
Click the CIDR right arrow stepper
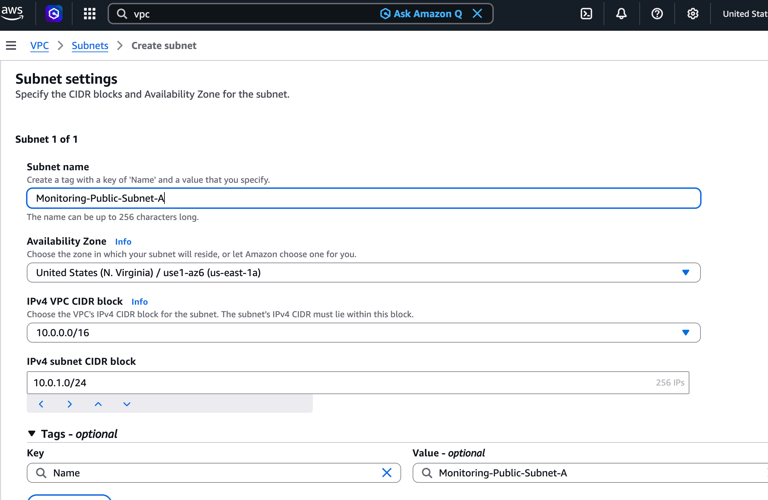point(70,404)
